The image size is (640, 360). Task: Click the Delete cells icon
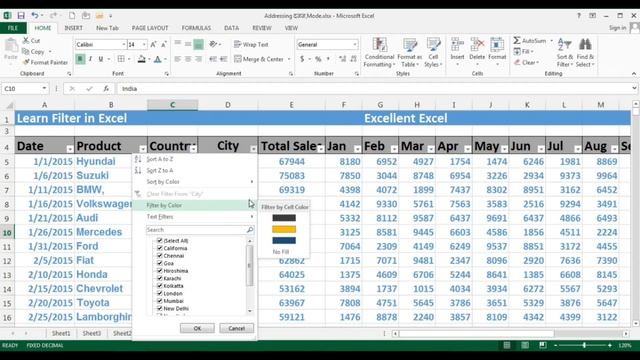tap(477, 44)
